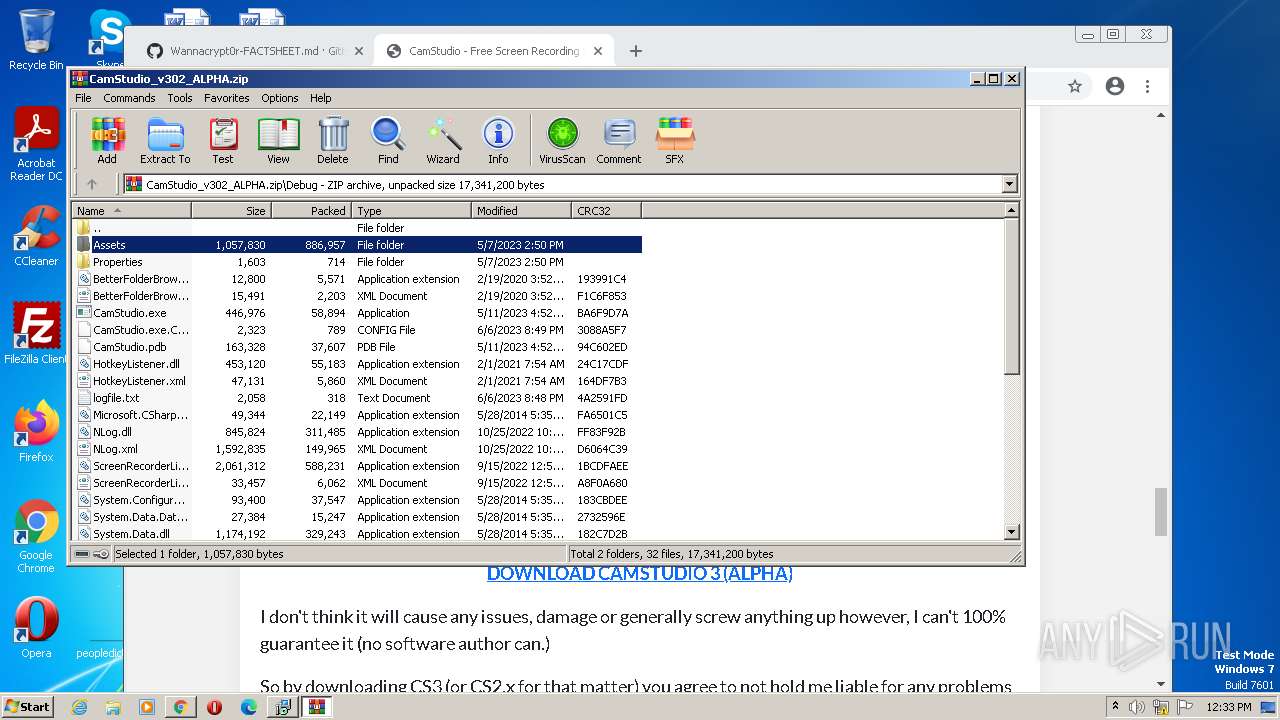Select System.Data.dll in the list

[x=358, y=534]
